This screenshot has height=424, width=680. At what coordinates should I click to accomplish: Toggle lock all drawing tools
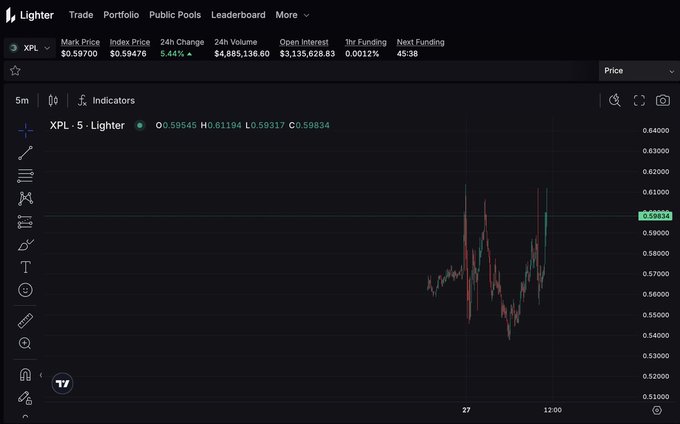tap(25, 397)
